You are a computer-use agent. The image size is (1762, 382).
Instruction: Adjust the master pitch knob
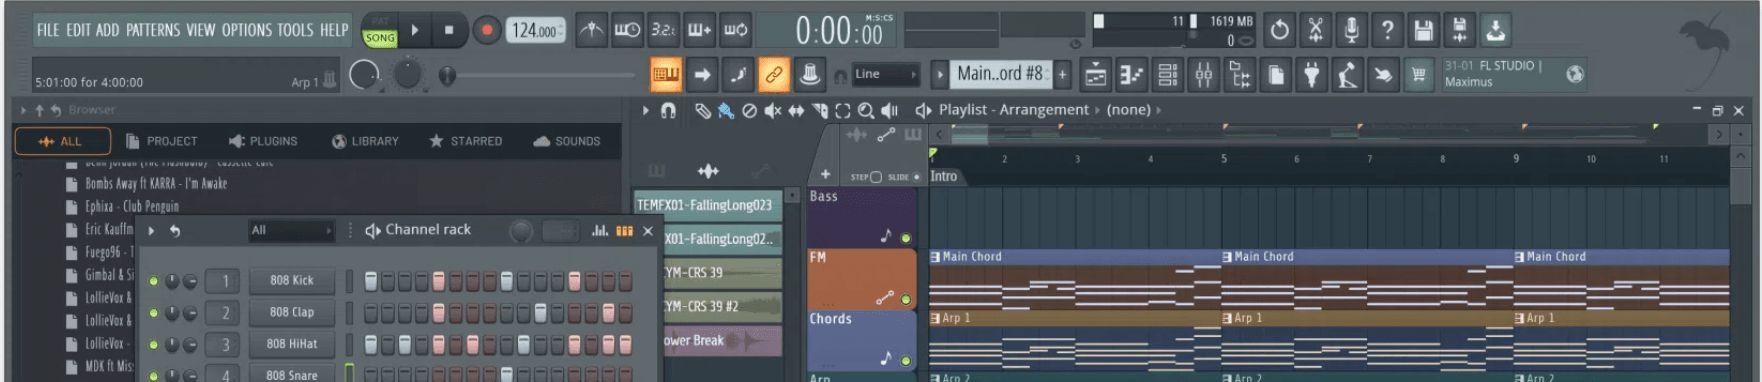tap(408, 74)
